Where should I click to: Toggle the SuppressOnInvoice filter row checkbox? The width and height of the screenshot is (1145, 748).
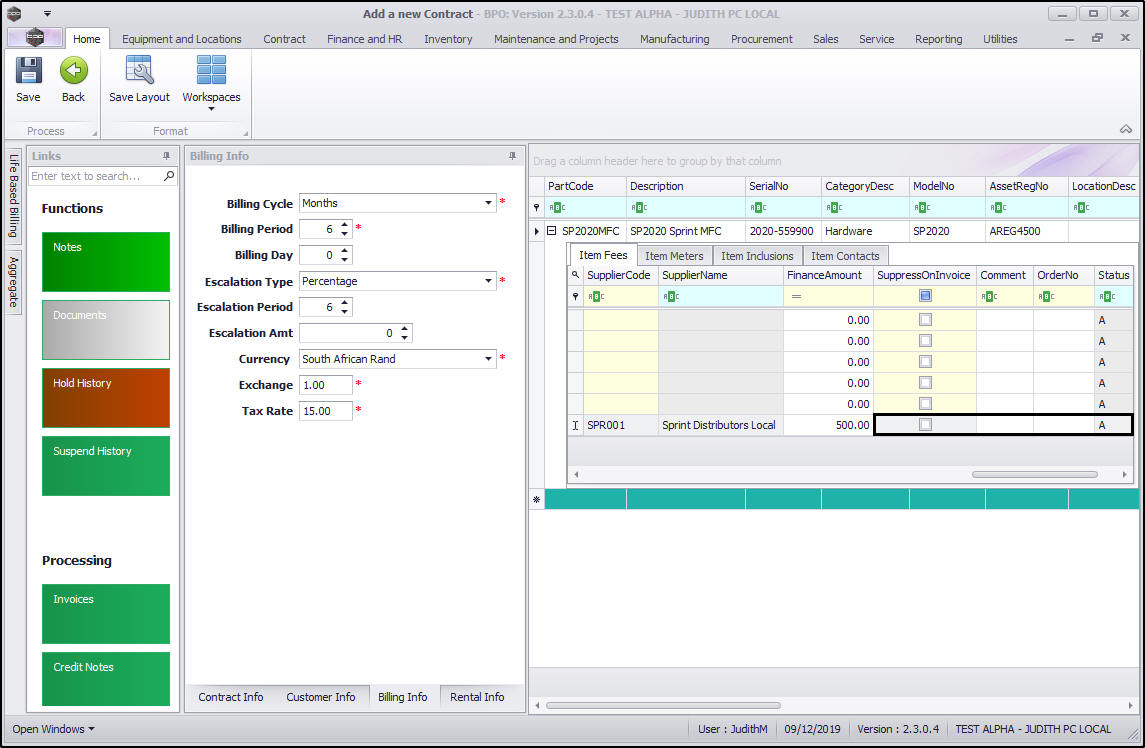point(925,296)
